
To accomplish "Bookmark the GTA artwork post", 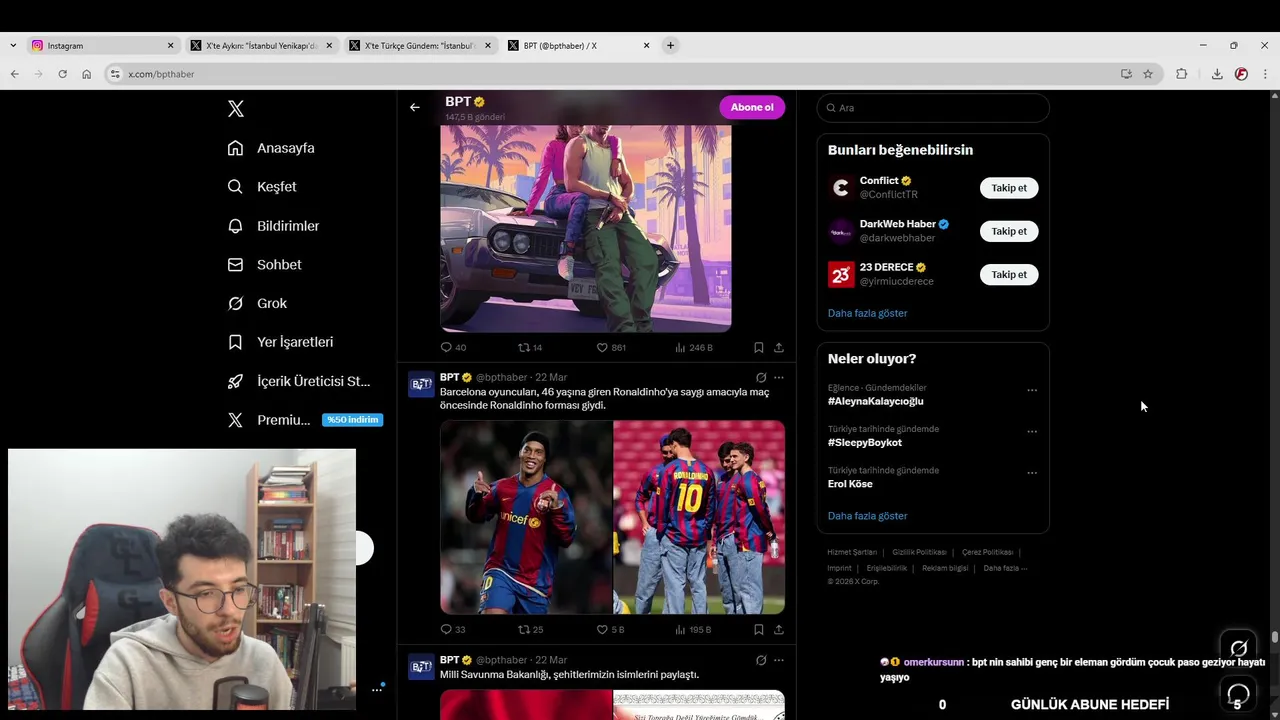I will click(758, 347).
